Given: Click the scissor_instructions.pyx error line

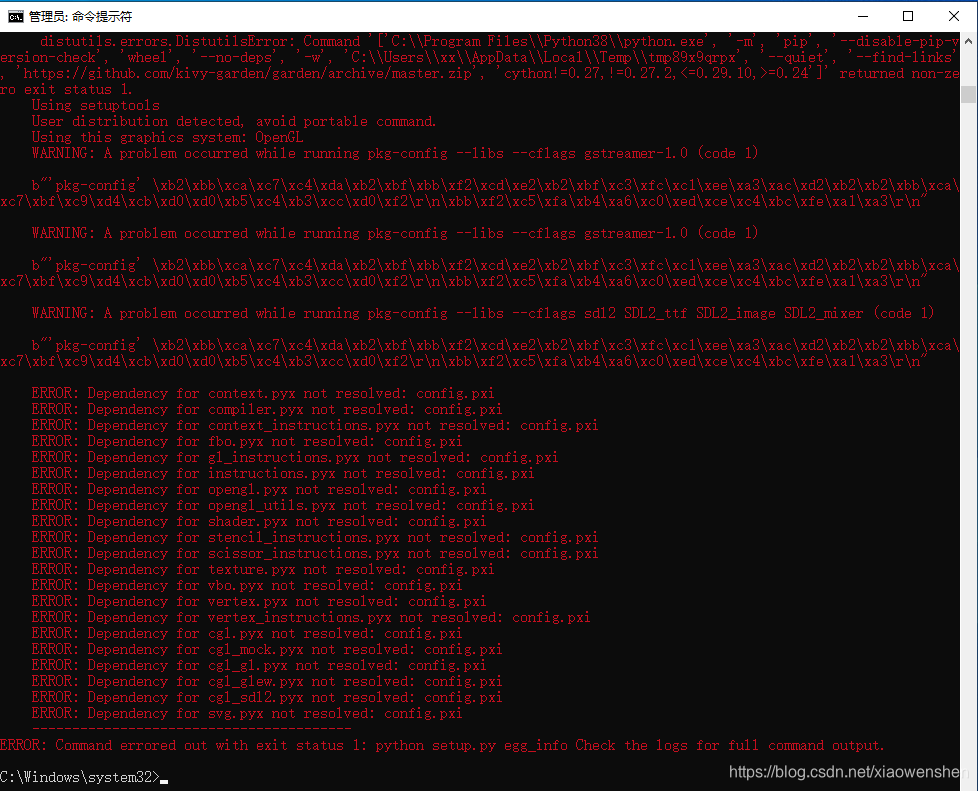Looking at the screenshot, I should tap(315, 553).
